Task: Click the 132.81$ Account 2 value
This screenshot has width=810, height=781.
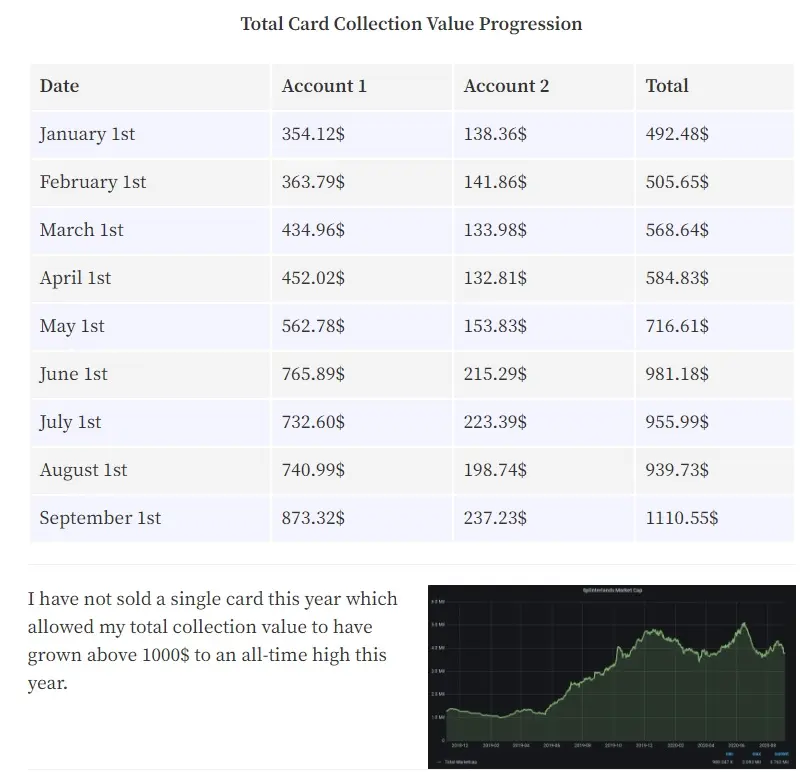Action: (495, 278)
